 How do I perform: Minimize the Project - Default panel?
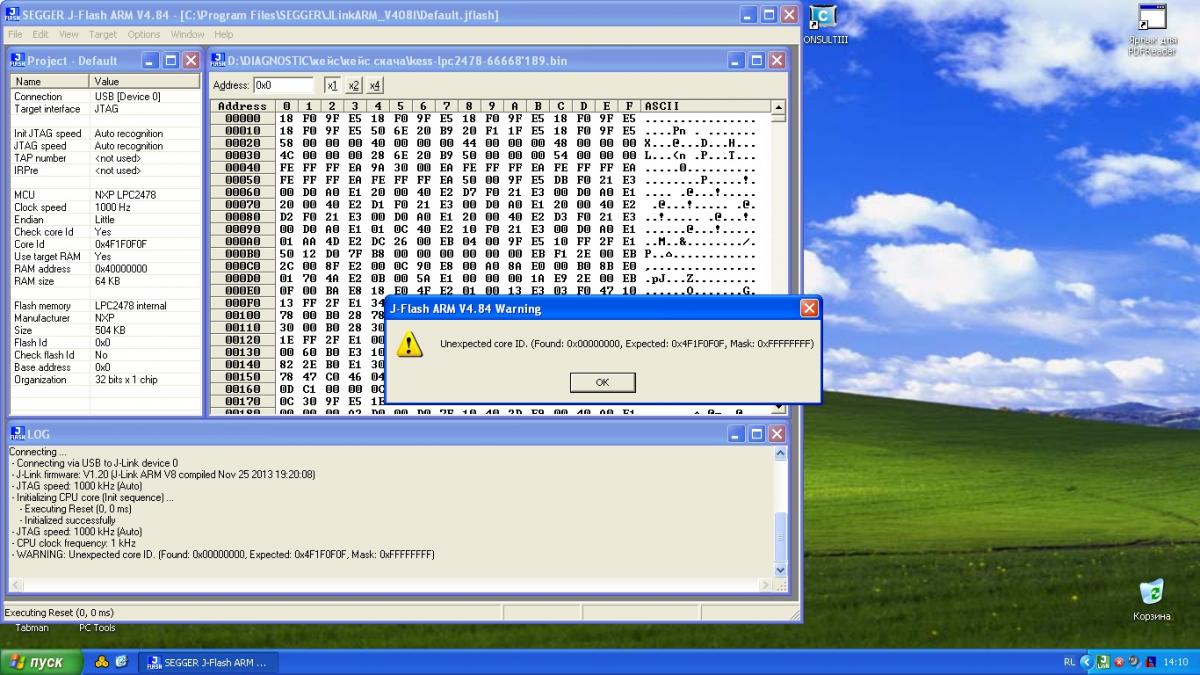click(149, 61)
